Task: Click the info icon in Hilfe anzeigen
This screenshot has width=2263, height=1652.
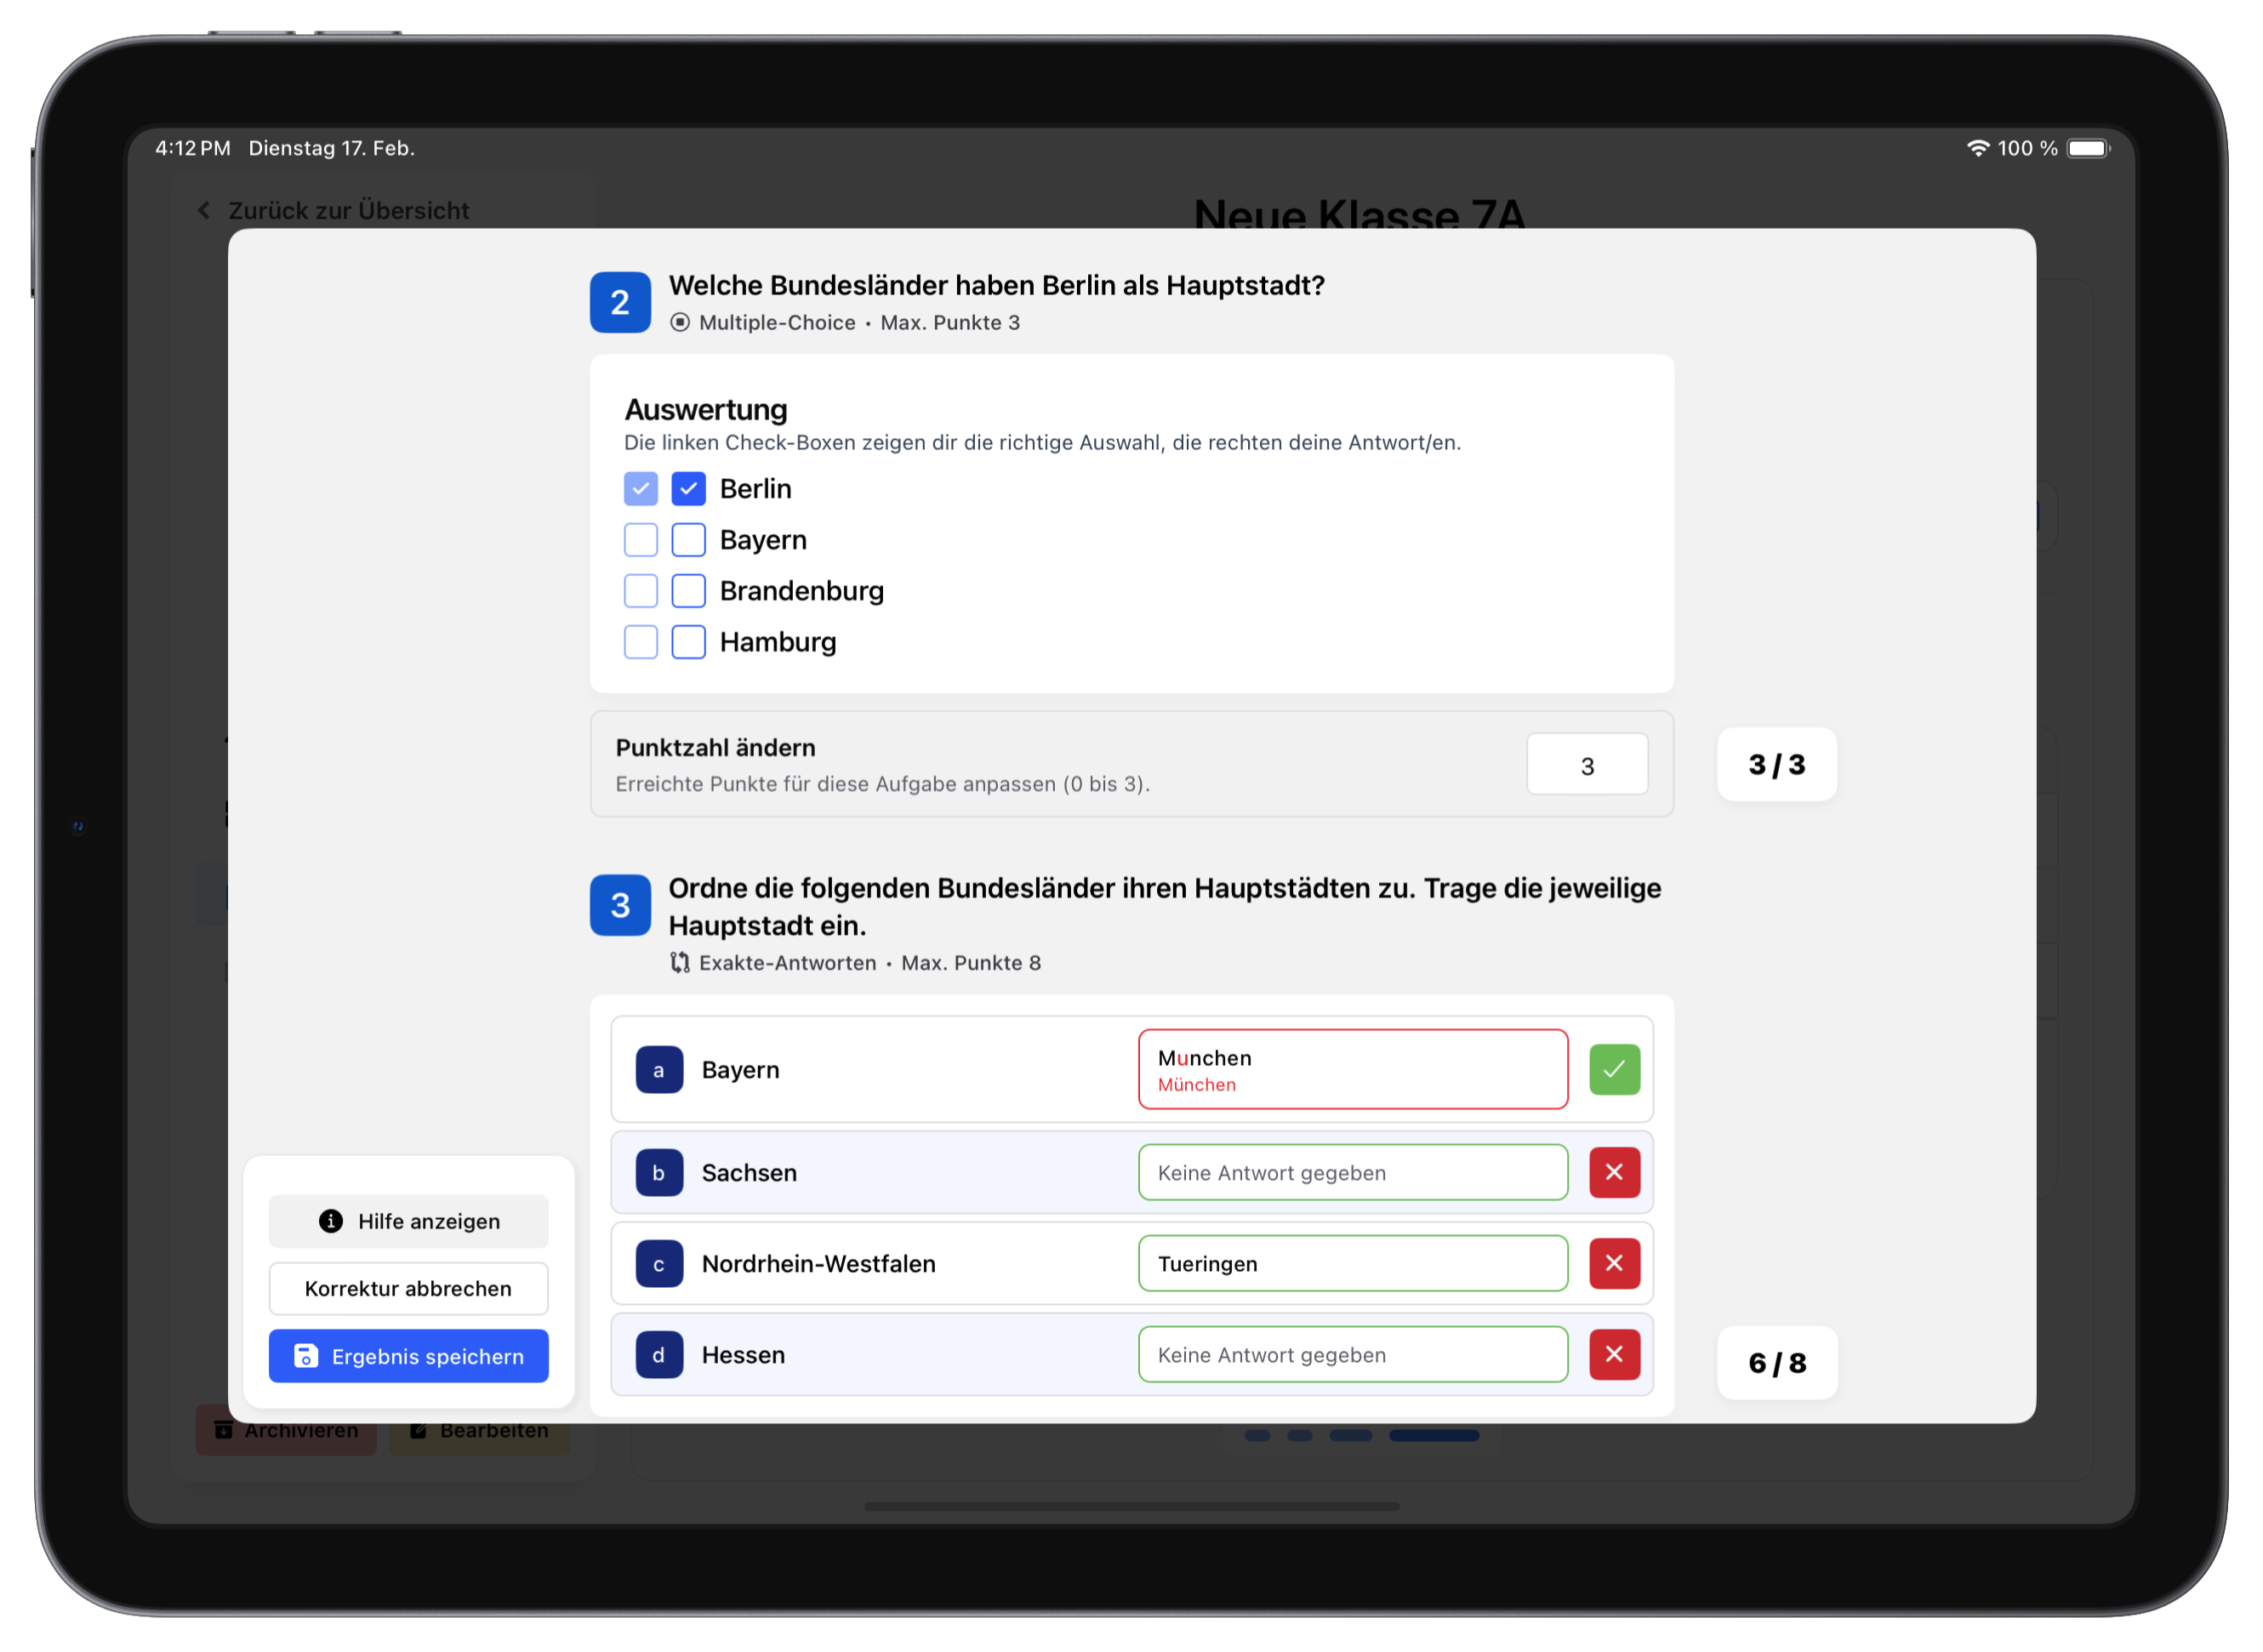Action: pos(331,1221)
